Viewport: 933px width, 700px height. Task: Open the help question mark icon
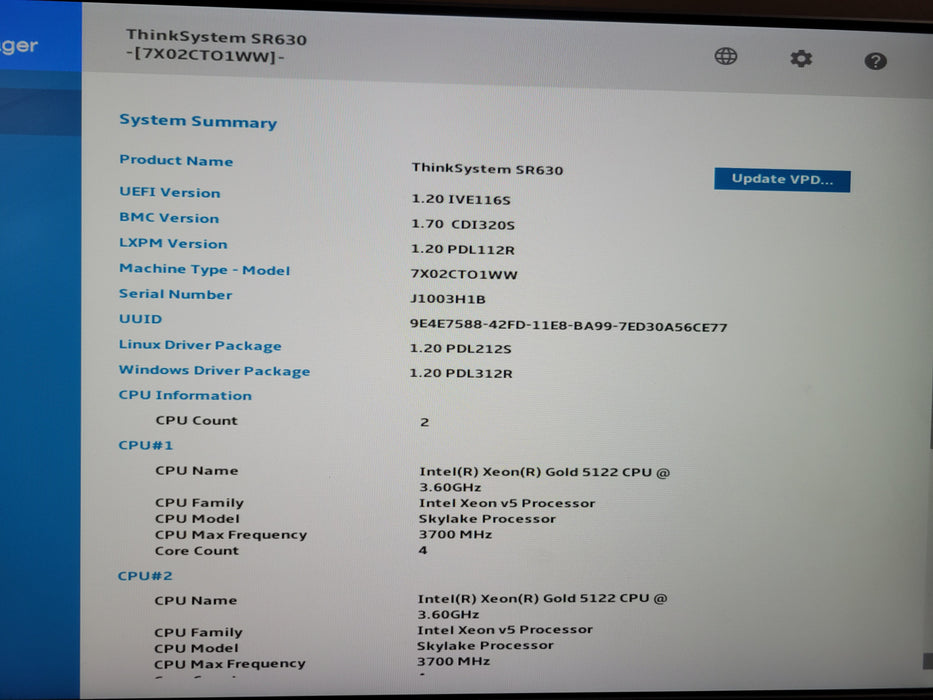(x=875, y=61)
